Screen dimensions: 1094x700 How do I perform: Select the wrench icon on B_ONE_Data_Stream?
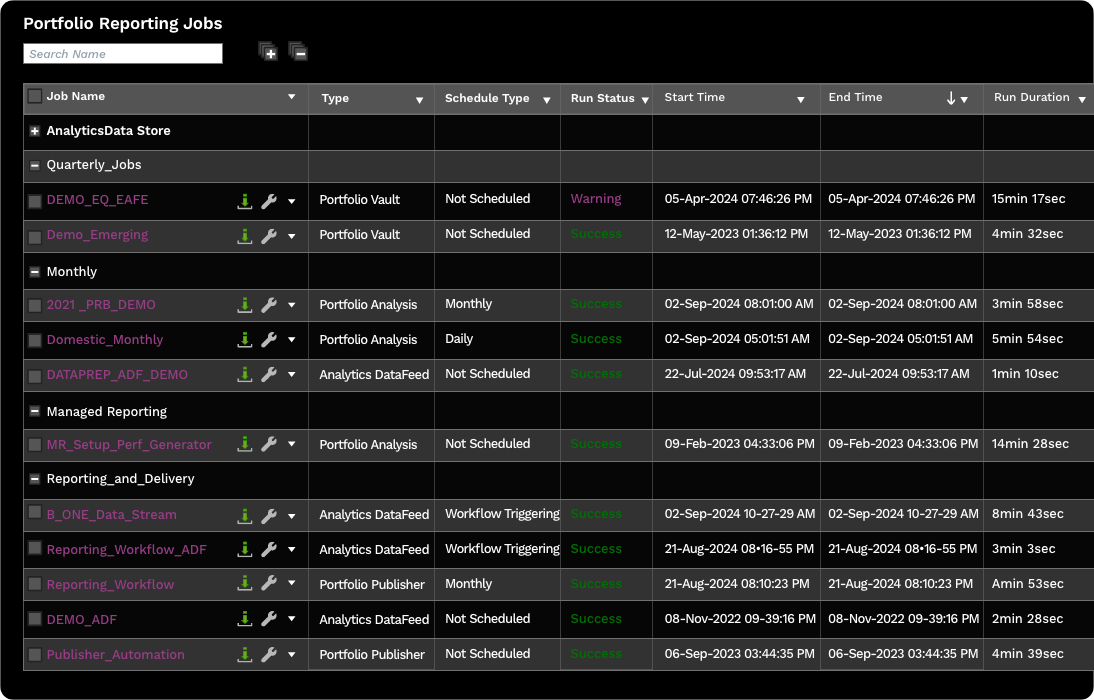pyautogui.click(x=268, y=515)
